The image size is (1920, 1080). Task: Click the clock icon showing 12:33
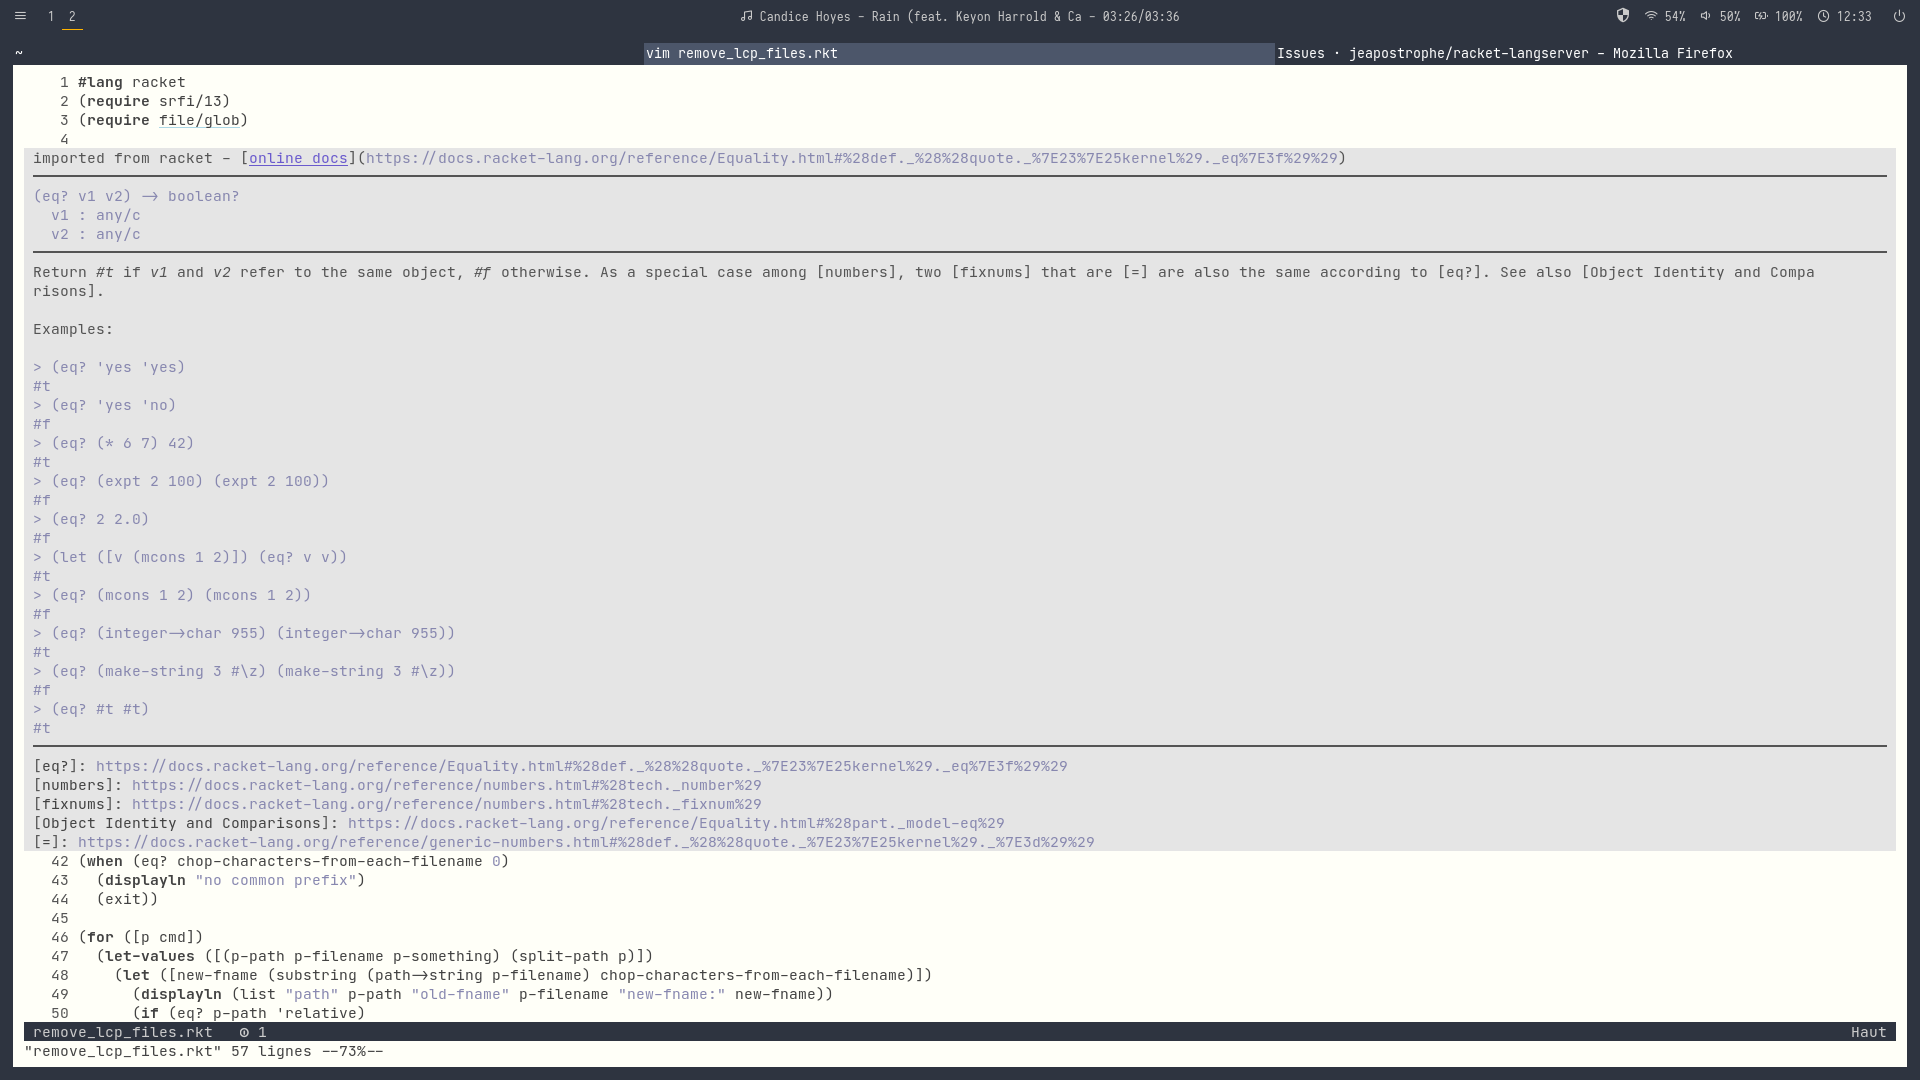[x=1823, y=16]
